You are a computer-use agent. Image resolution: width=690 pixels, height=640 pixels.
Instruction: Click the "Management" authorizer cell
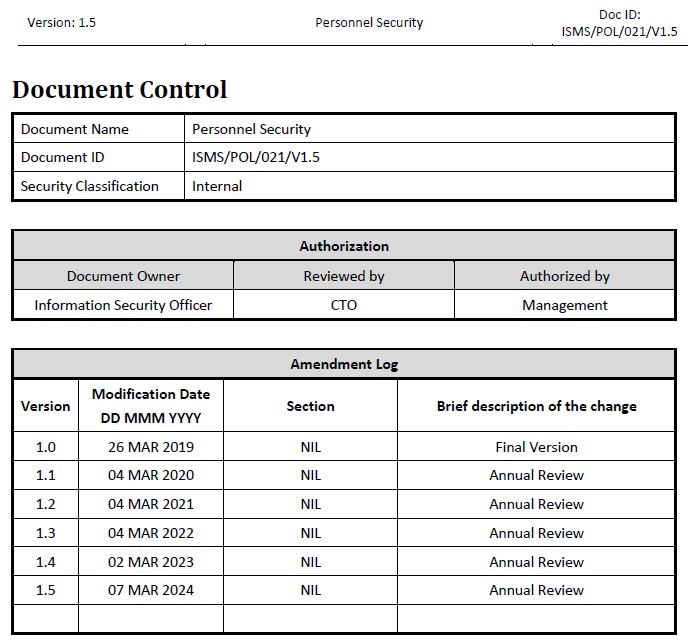point(565,305)
